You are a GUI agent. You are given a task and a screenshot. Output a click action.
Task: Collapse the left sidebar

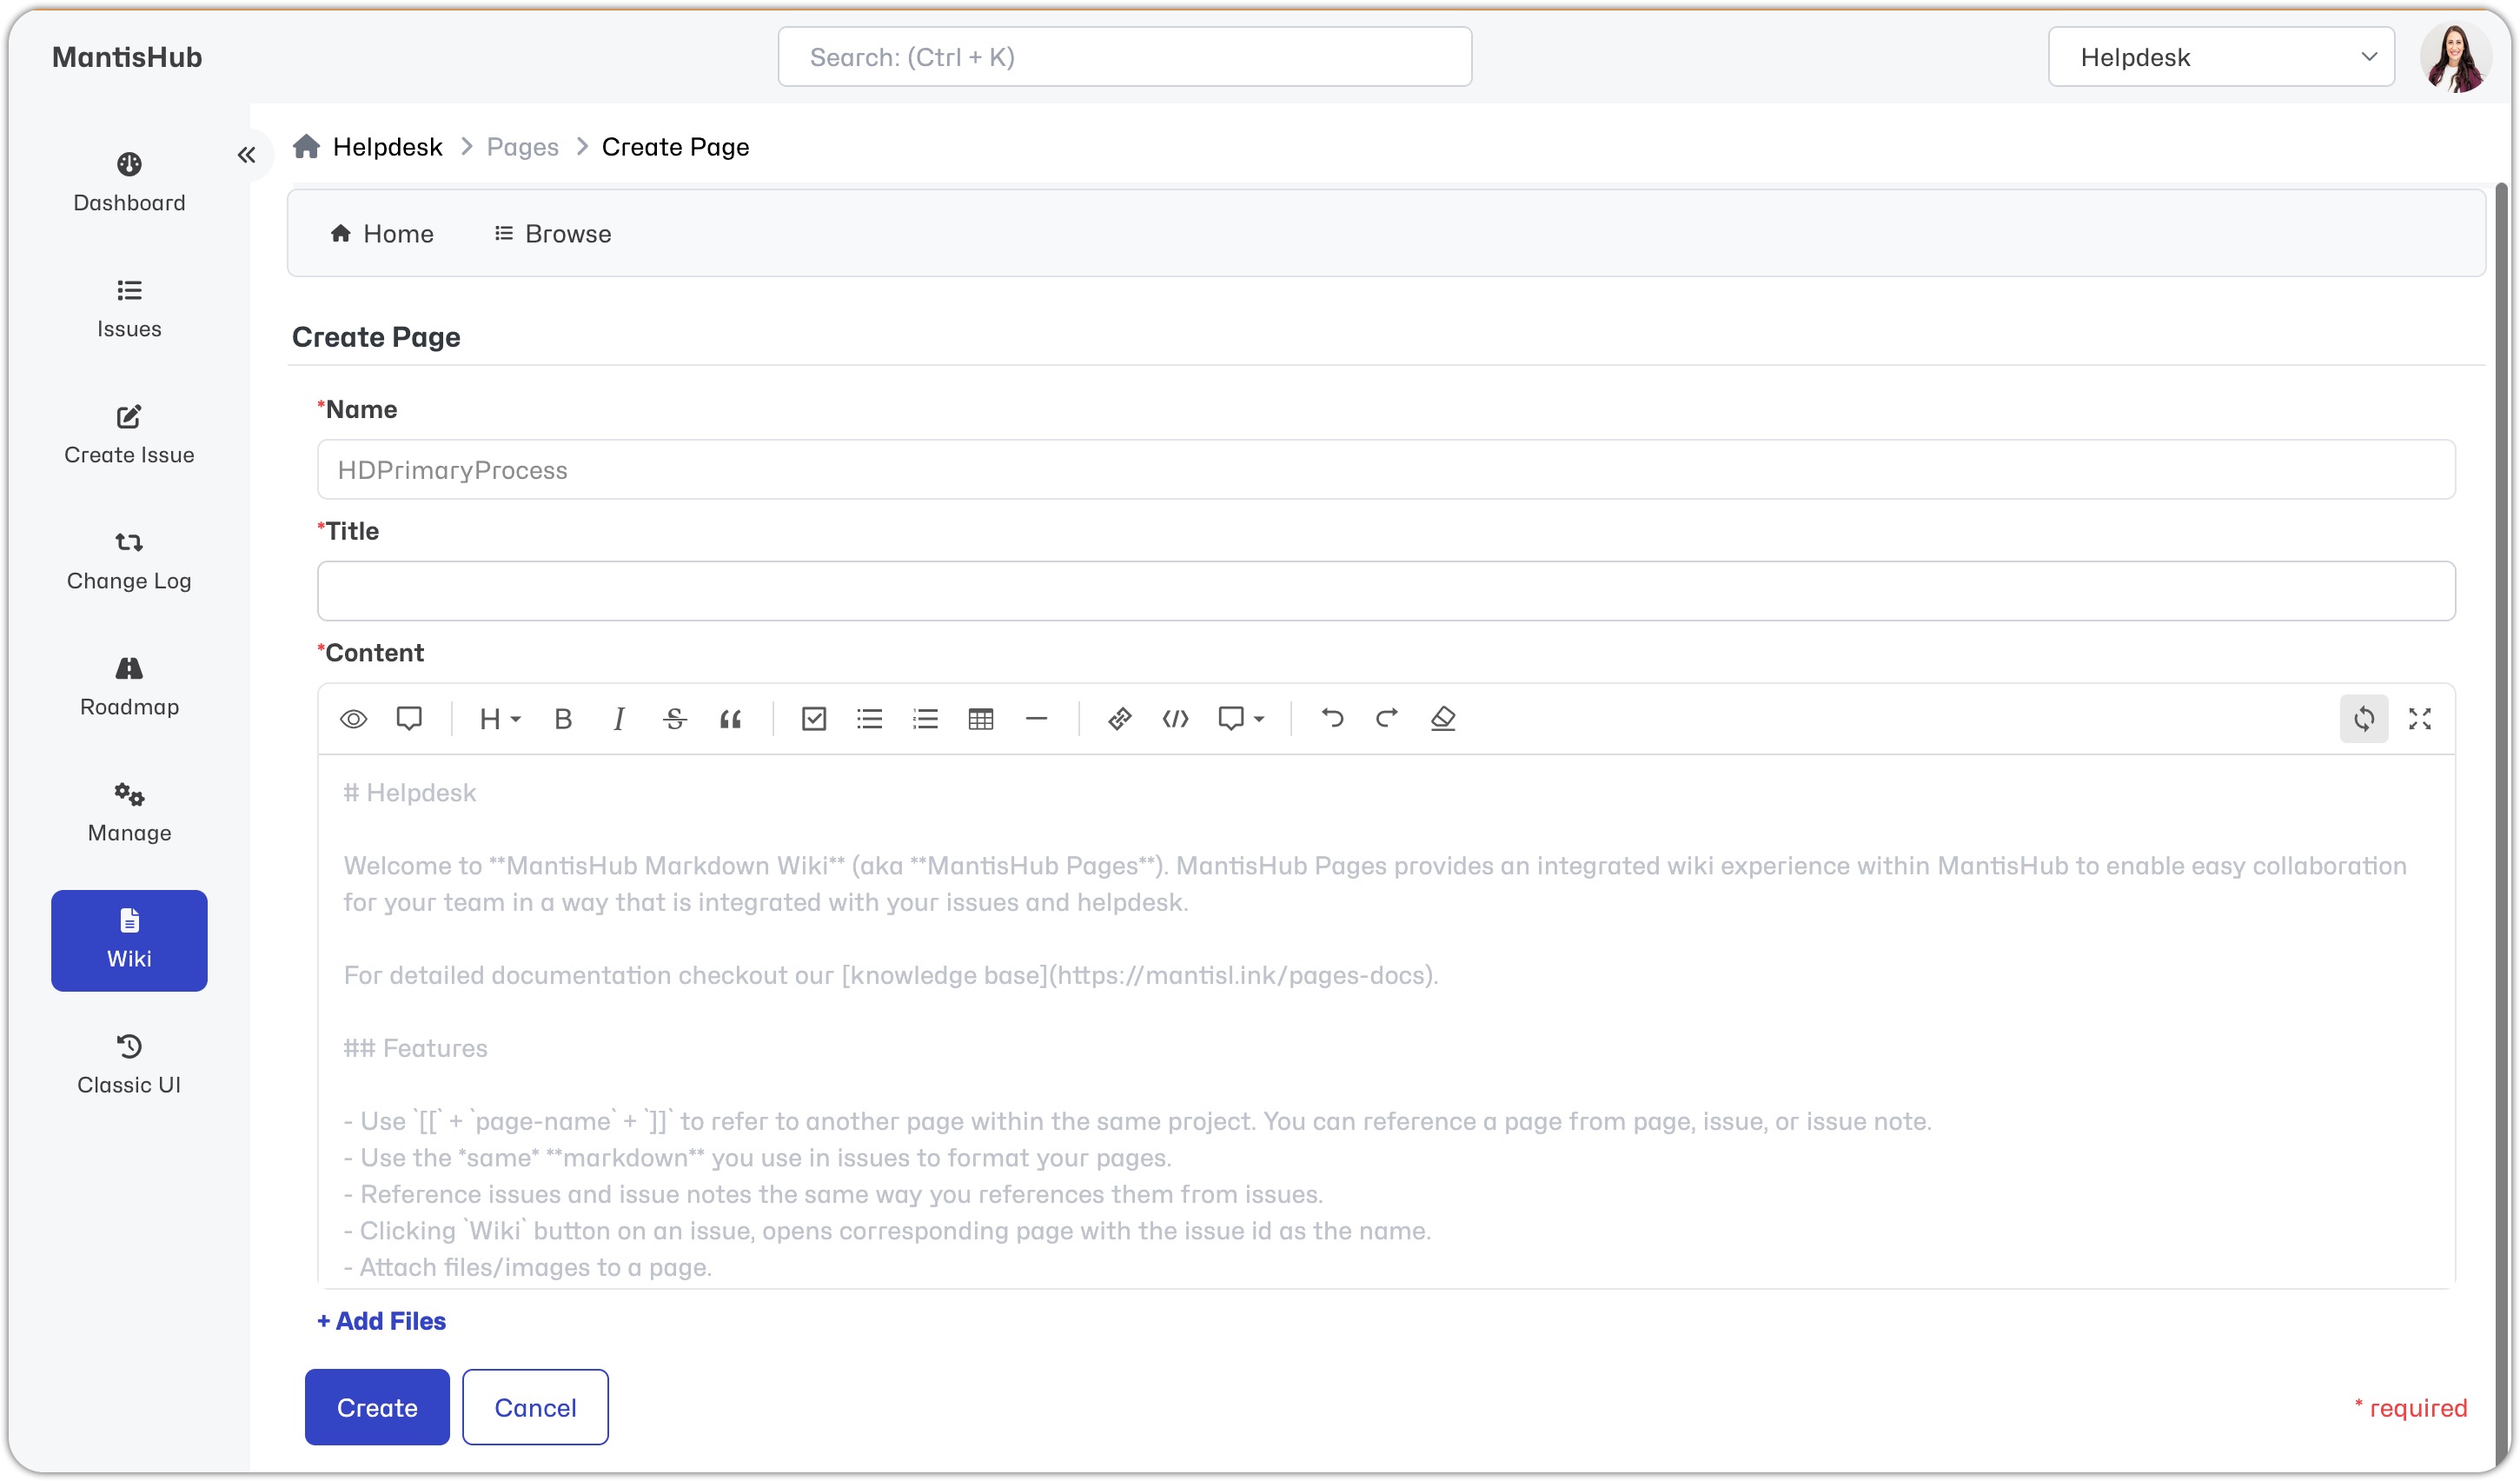click(246, 155)
